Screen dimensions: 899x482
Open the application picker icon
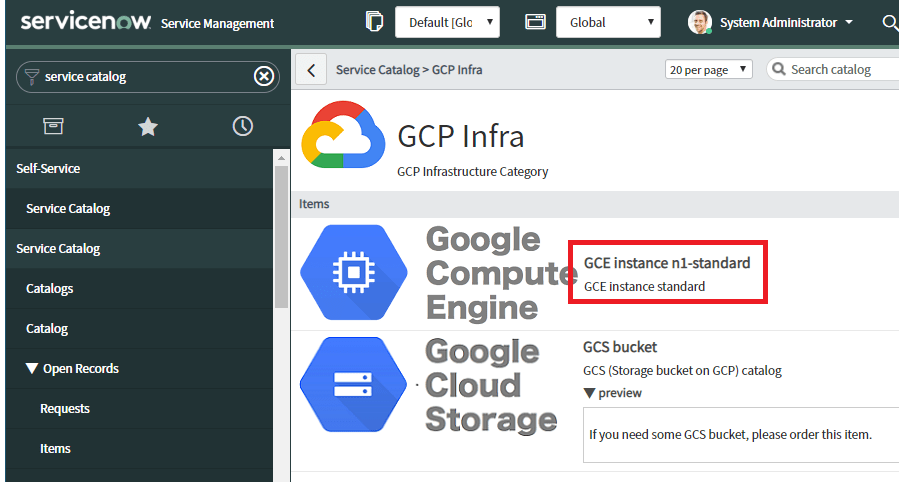(x=535, y=22)
